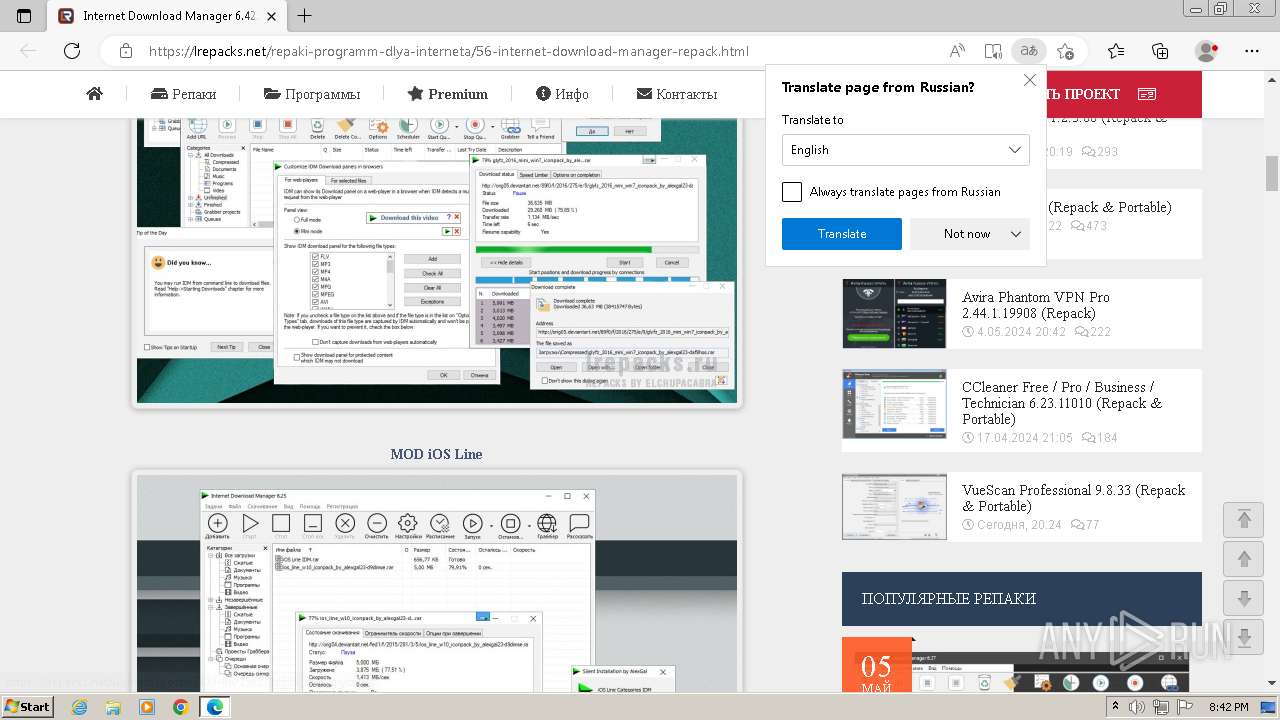This screenshot has height=720, width=1280.
Task: Click the blue Translate button
Action: coord(842,234)
